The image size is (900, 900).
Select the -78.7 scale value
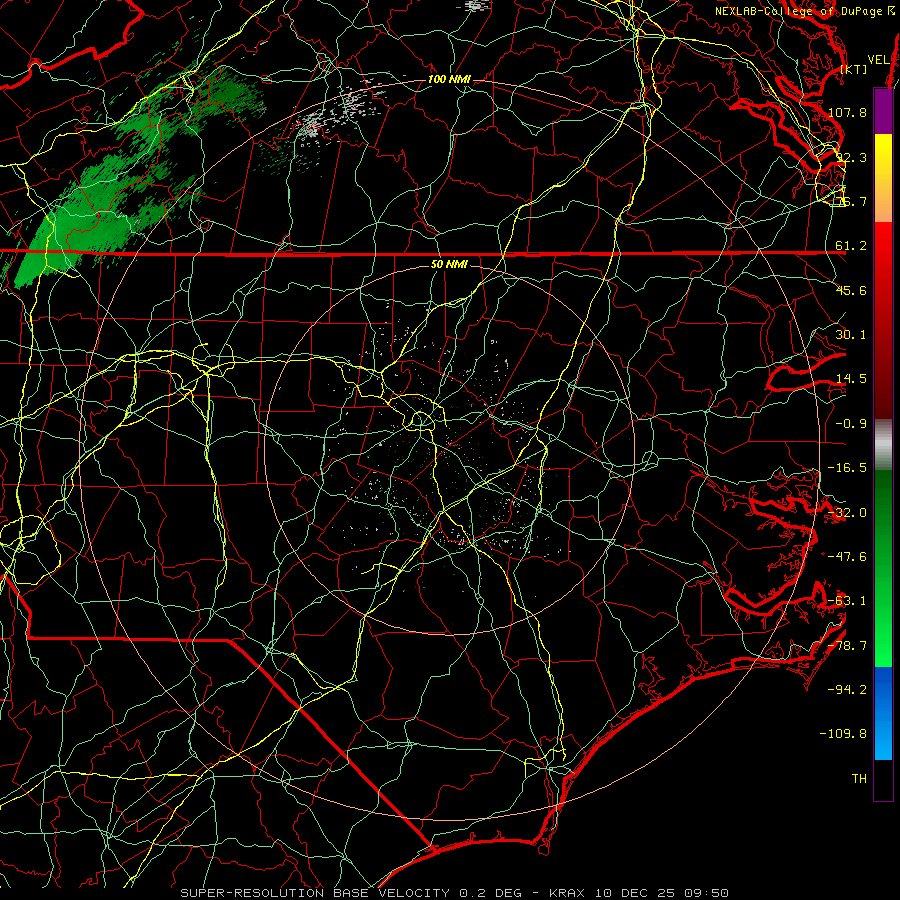click(x=847, y=646)
